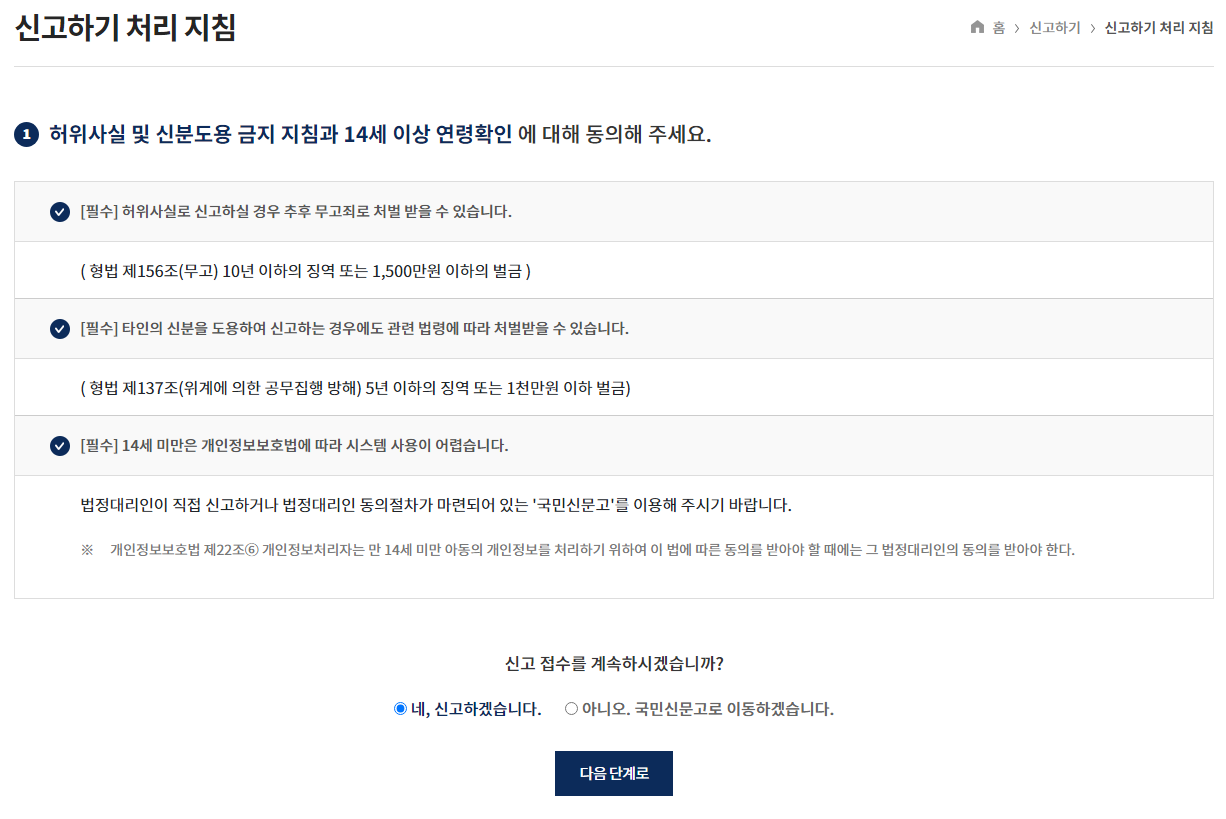This screenshot has width=1226, height=819.
Task: Choose the '아니오. 국민신문고로 이동하겠습니다' option
Action: [570, 709]
